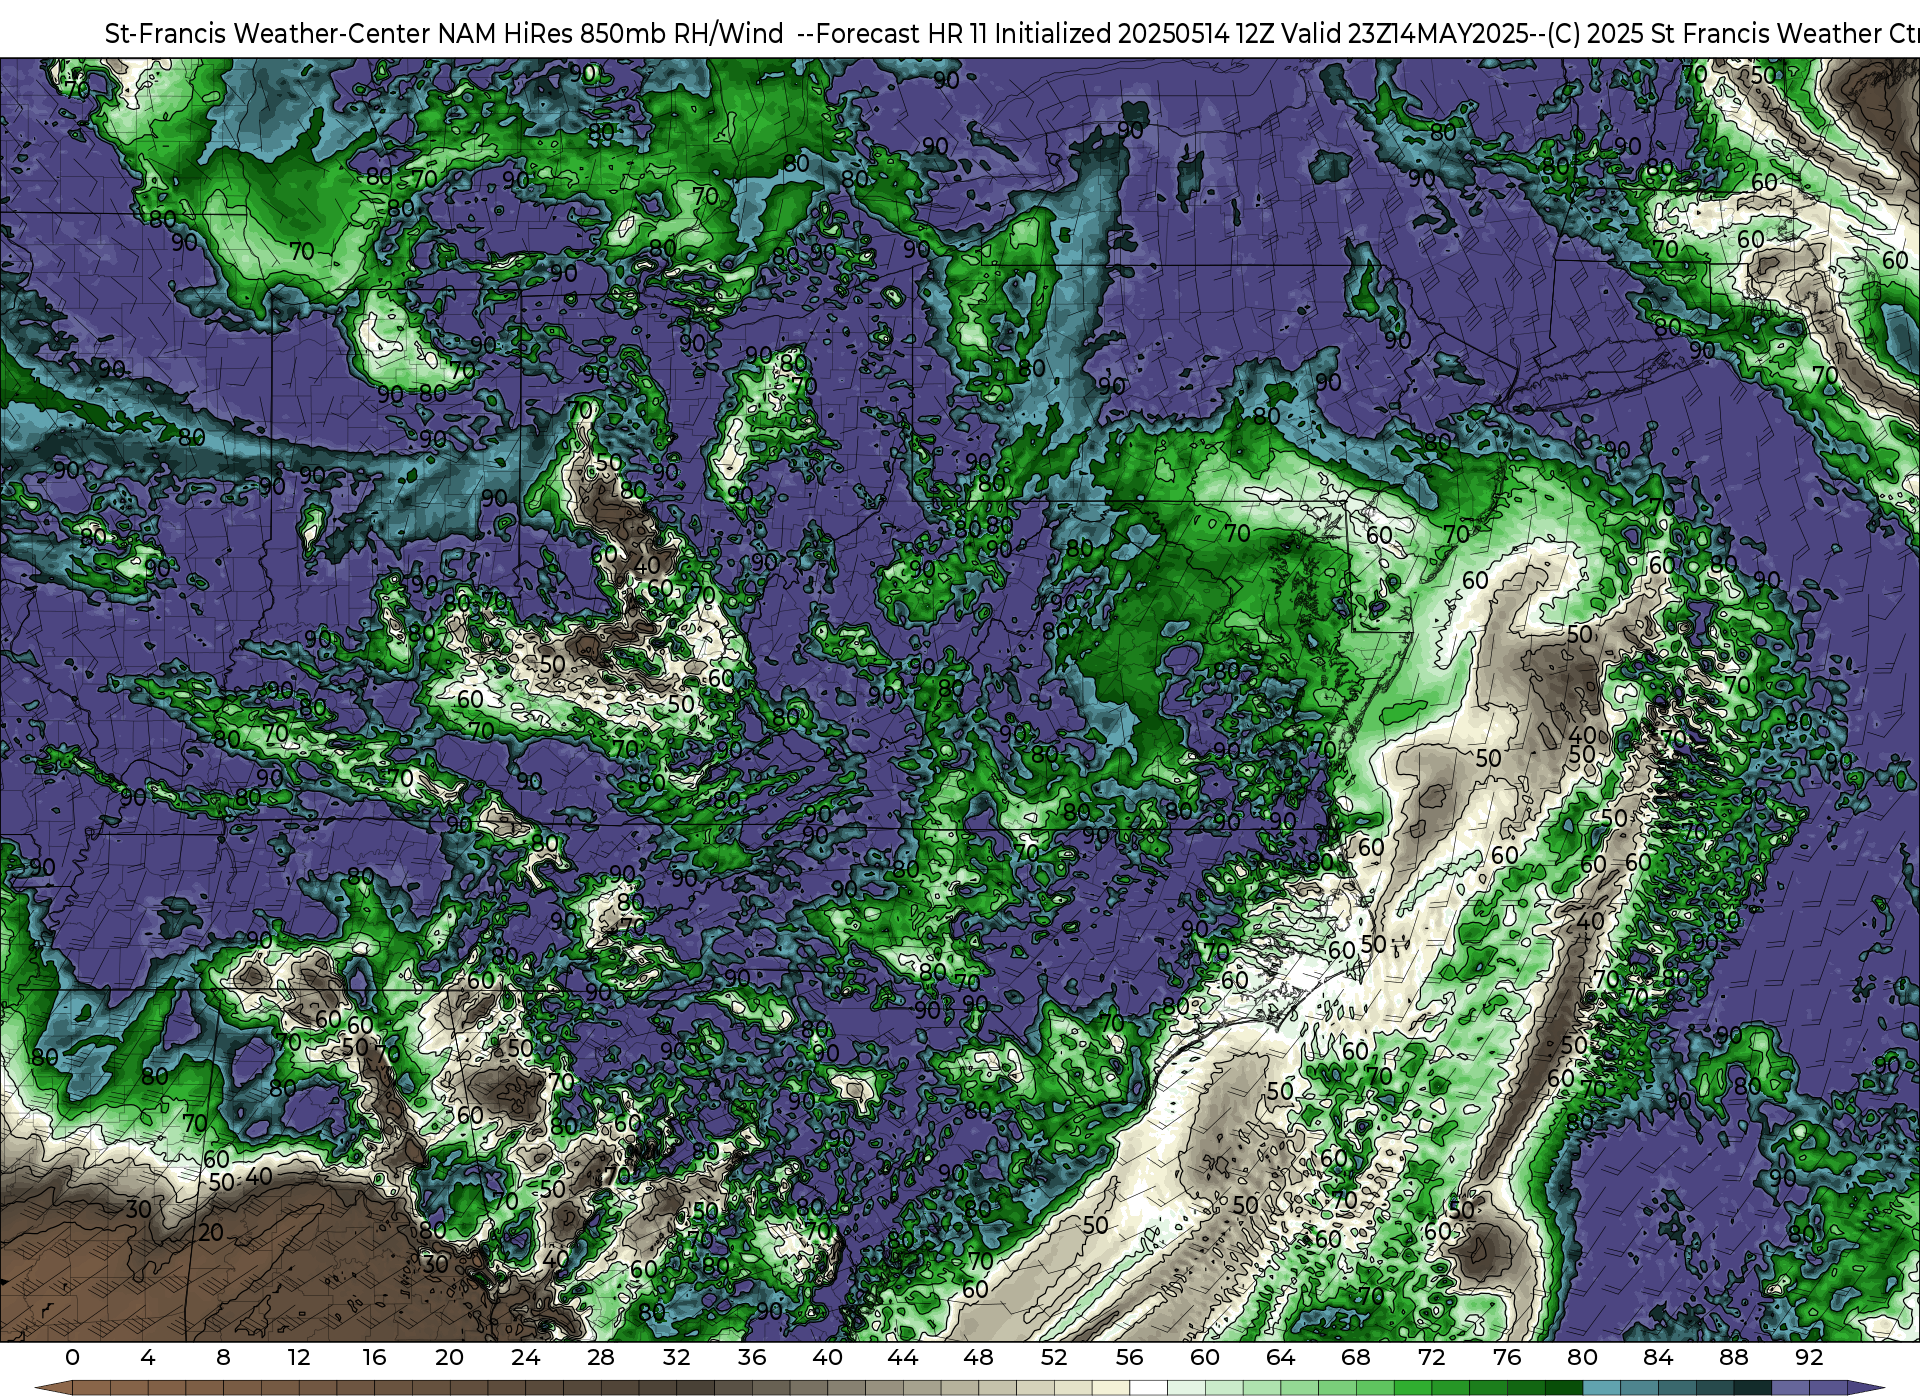Click the "NAM HiRes 850mb RH/Wind" title text
The width and height of the screenshot is (1920, 1400).
(610, 33)
